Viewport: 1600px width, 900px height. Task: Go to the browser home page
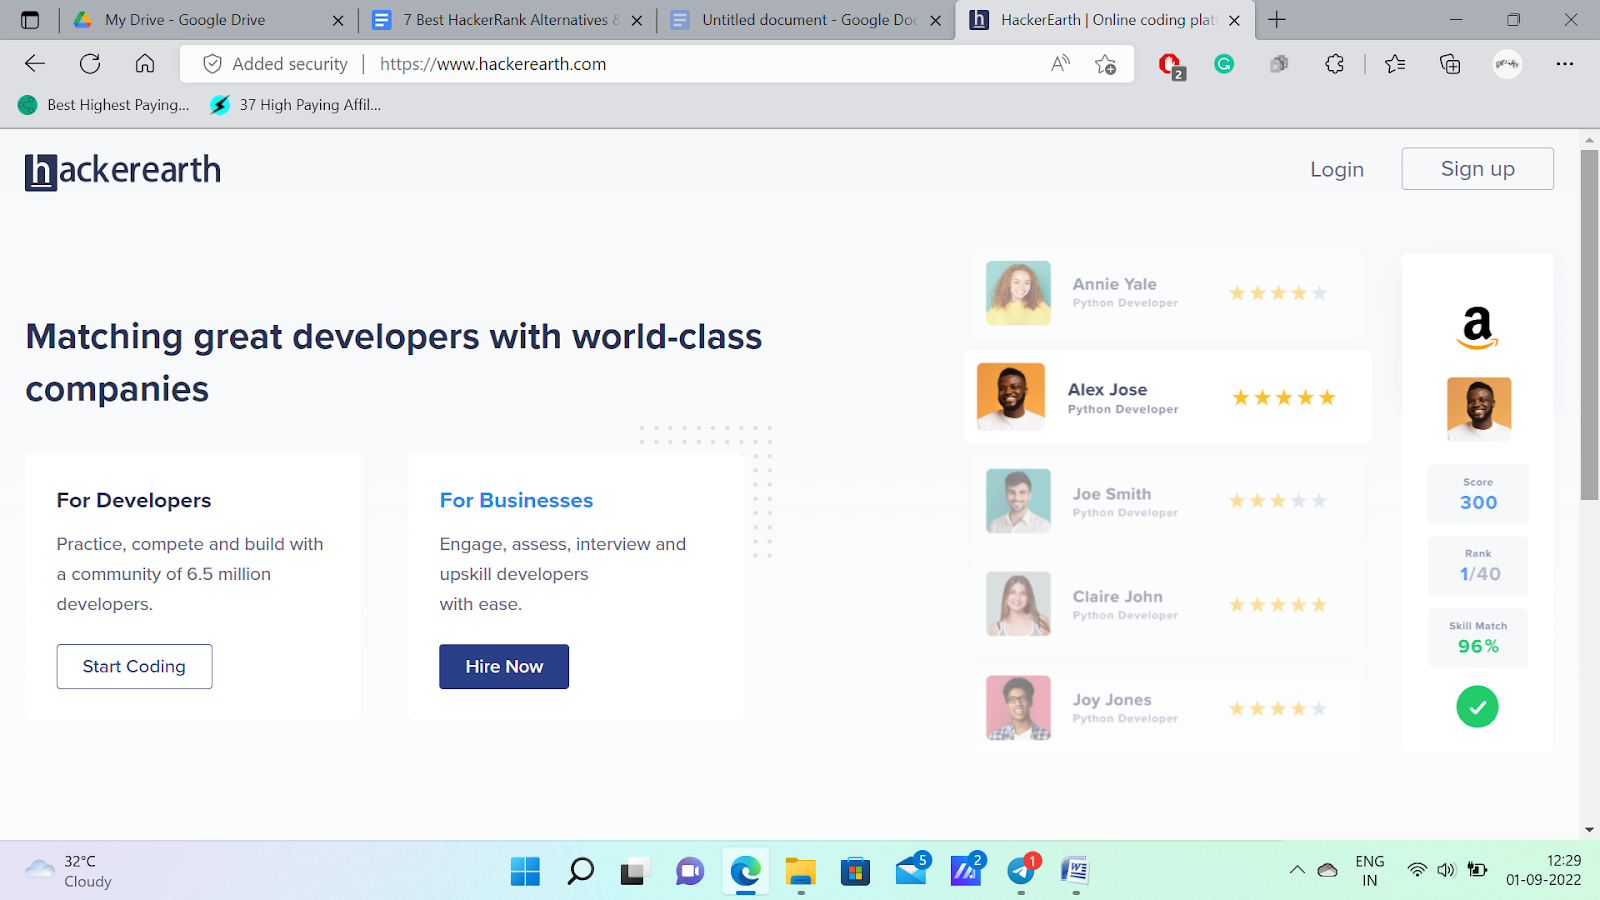pos(145,64)
